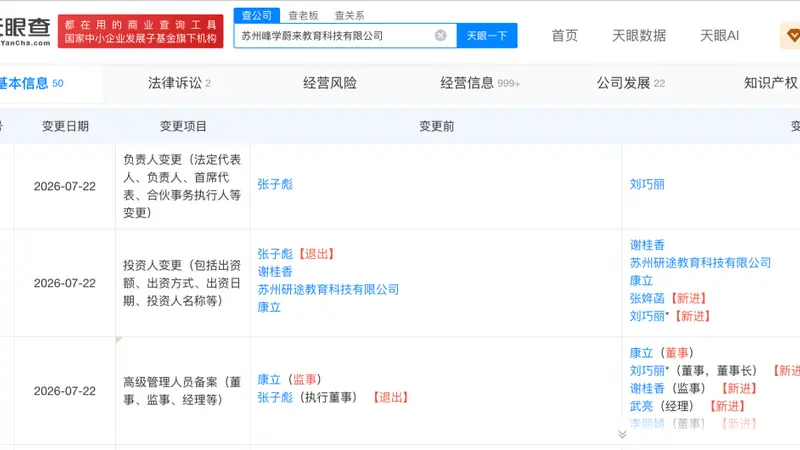Open 康立 link in the 变更后 investor list
The width and height of the screenshot is (800, 450).
(641, 281)
